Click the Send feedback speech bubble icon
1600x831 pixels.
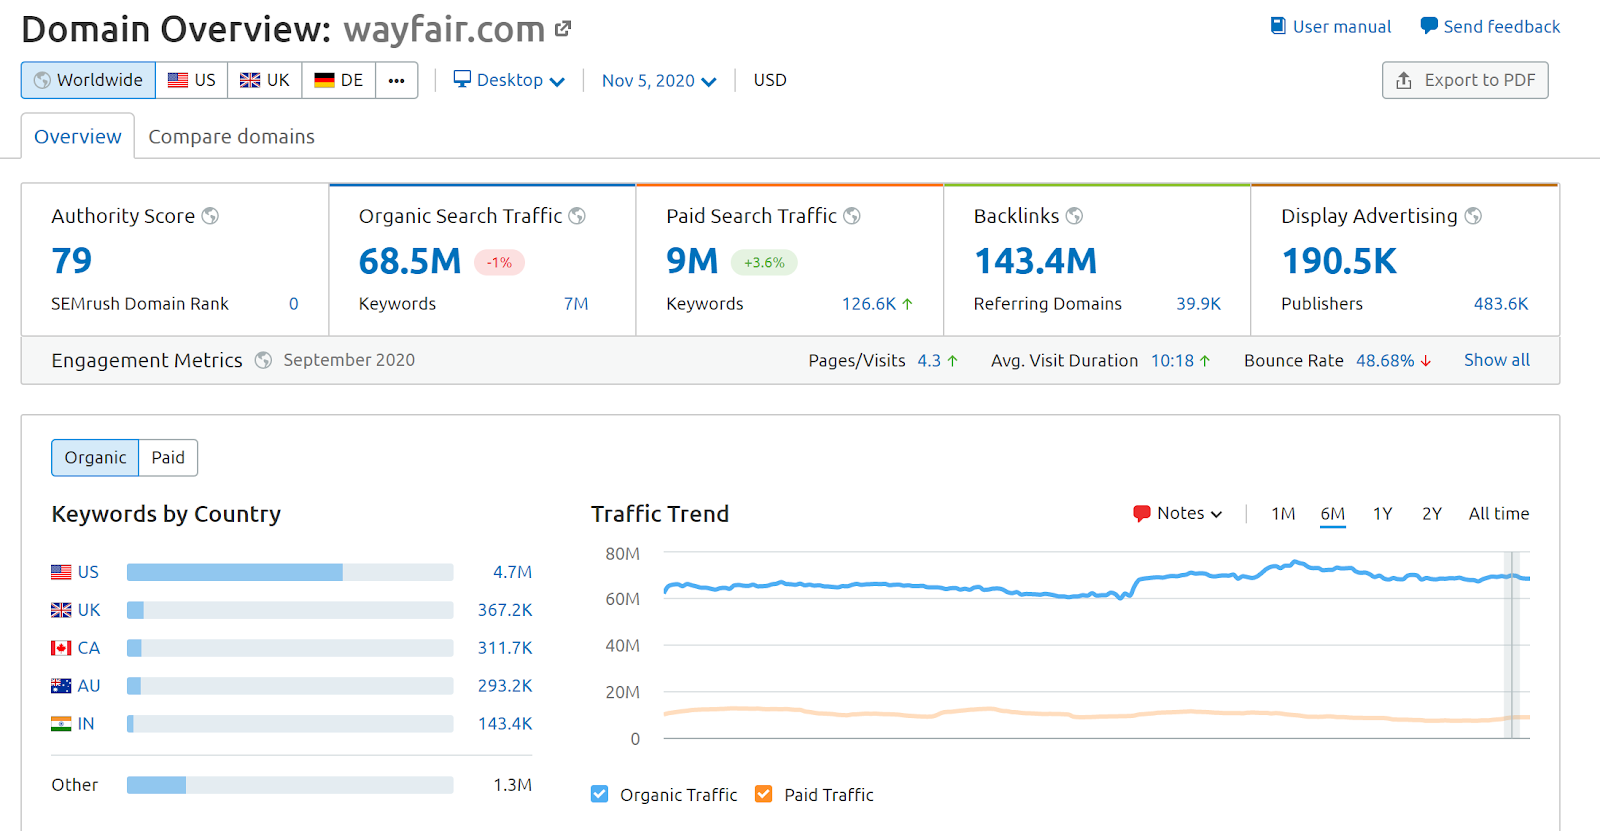click(1429, 26)
